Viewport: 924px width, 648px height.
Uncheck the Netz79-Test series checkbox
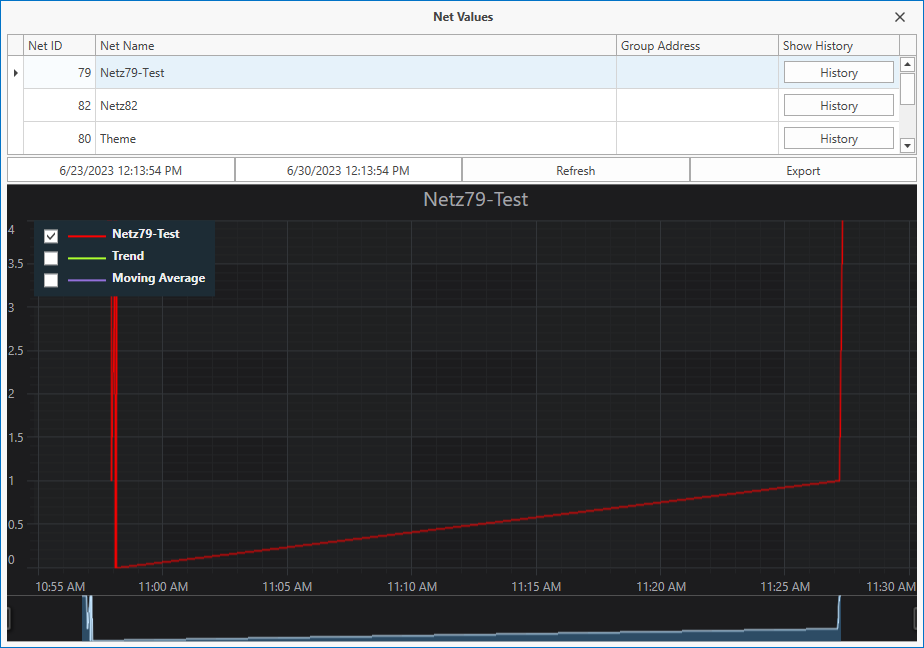pos(51,236)
